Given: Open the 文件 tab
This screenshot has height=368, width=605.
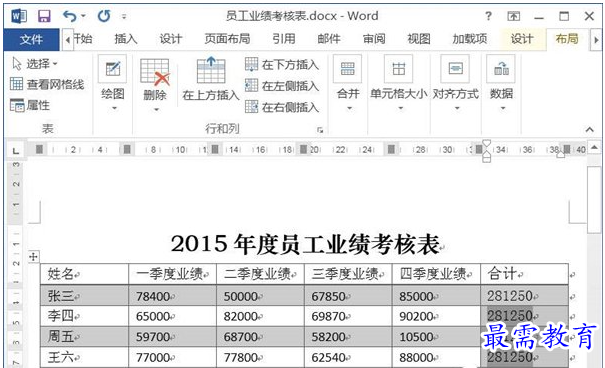Looking at the screenshot, I should click(x=31, y=39).
